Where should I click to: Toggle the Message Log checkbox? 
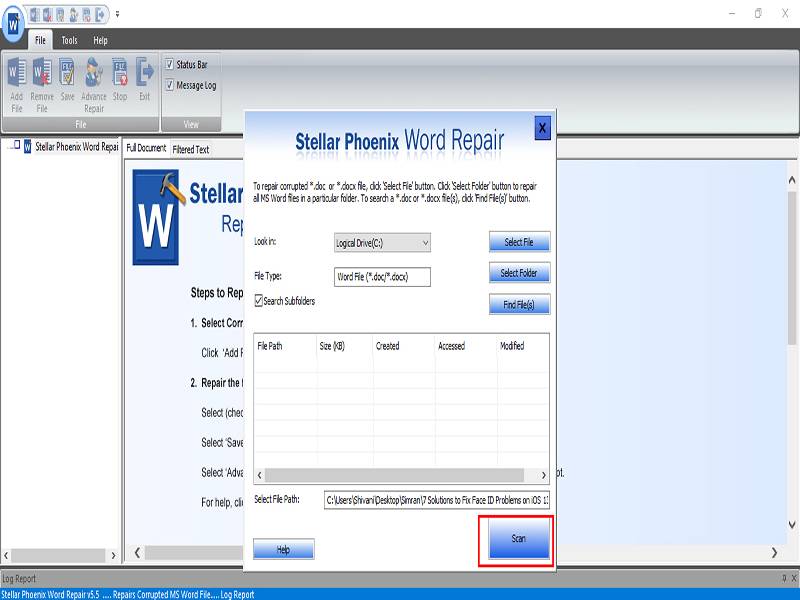(x=169, y=85)
